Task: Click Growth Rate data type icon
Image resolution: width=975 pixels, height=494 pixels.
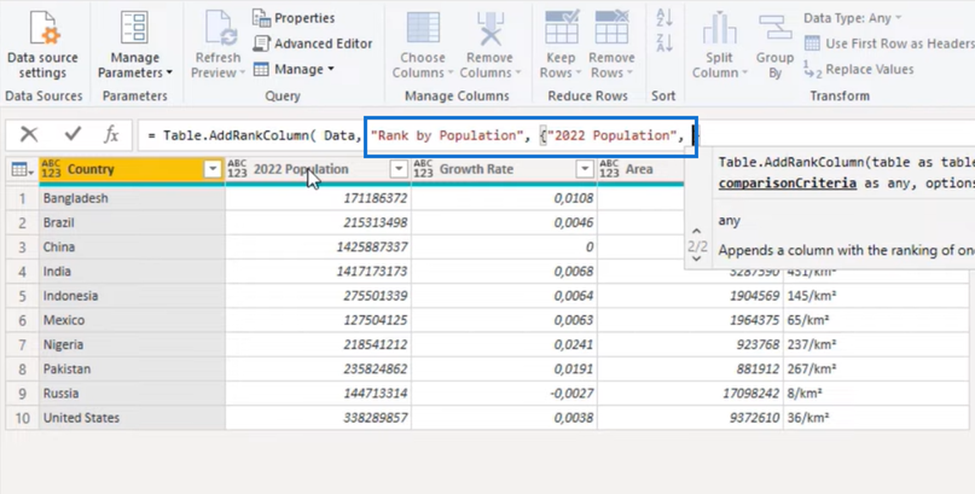Action: (x=423, y=169)
